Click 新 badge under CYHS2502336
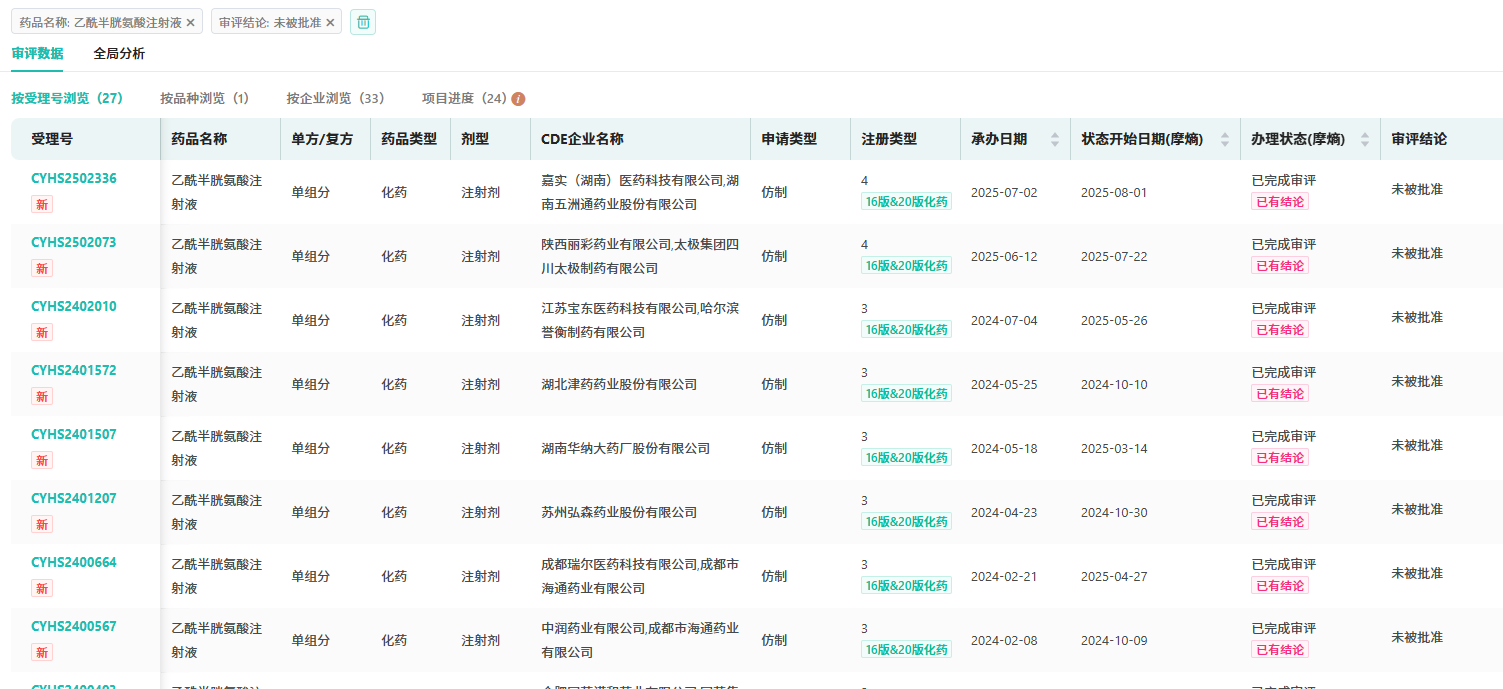The height and width of the screenshot is (689, 1503). click(x=42, y=204)
